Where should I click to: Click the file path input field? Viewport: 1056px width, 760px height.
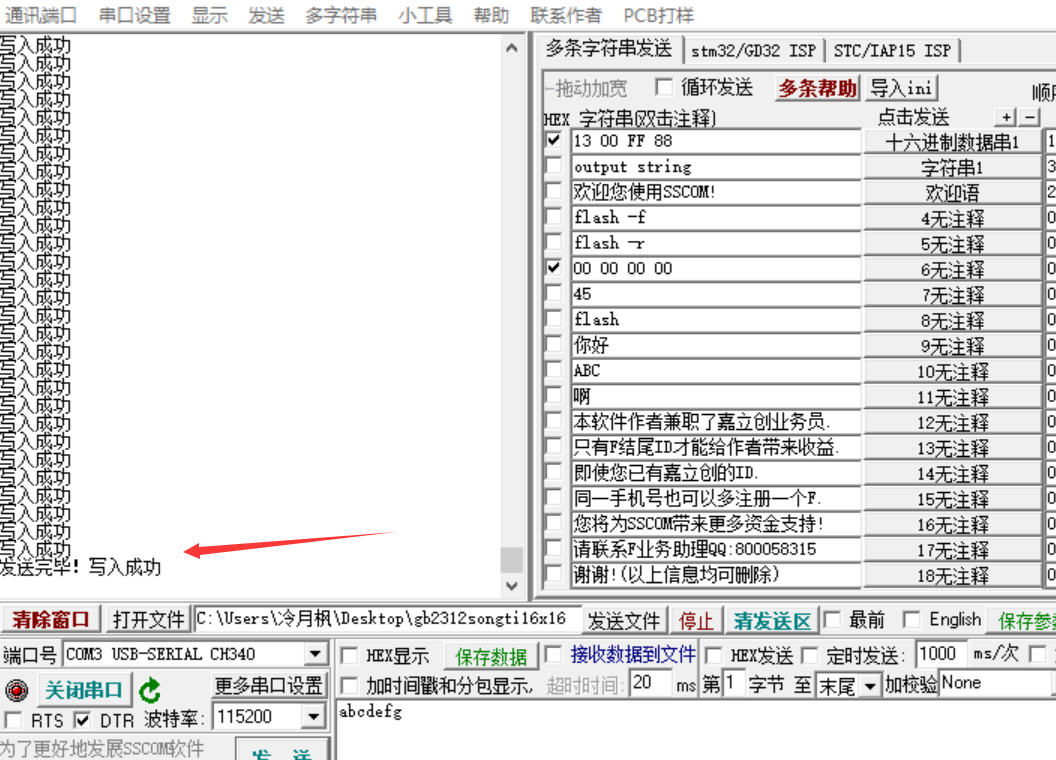pos(388,619)
